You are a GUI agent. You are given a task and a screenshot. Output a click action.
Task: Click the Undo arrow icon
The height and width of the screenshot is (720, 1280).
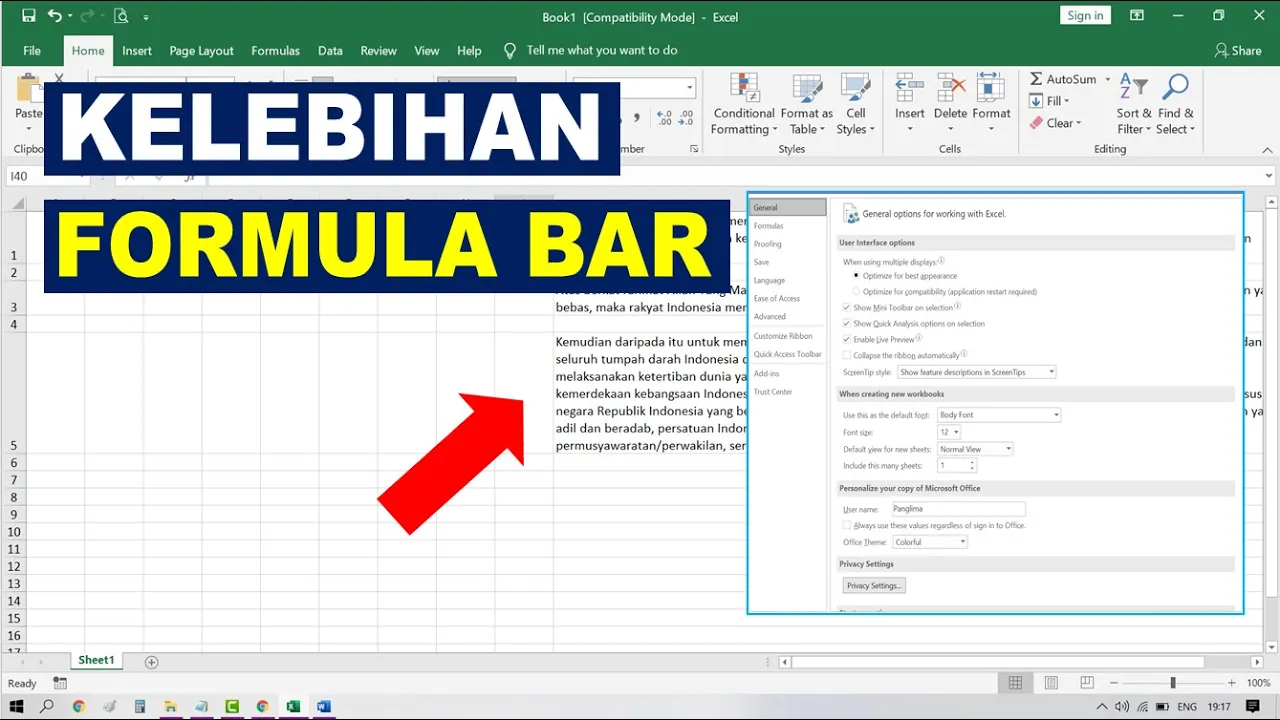coord(54,16)
